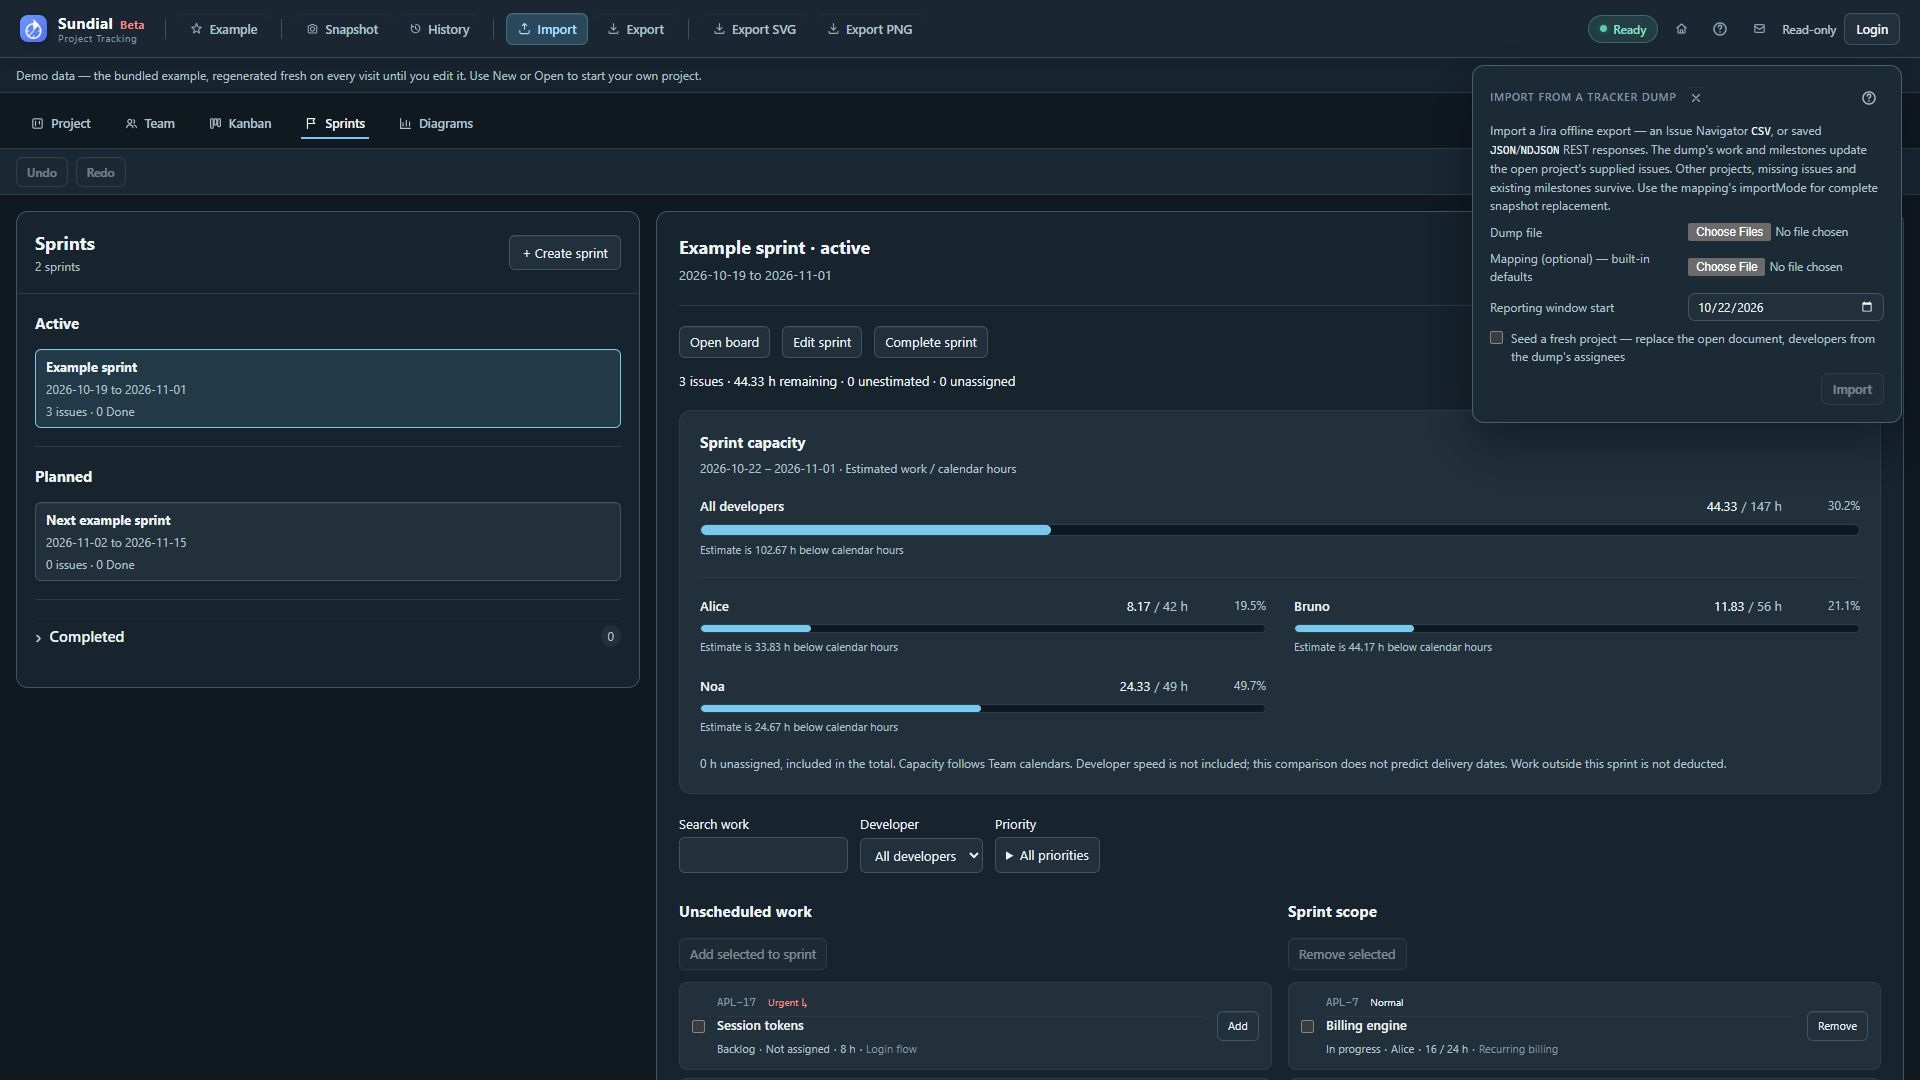Select the Session tokens work item checkbox
The width and height of the screenshot is (1920, 1080).
point(699,1026)
